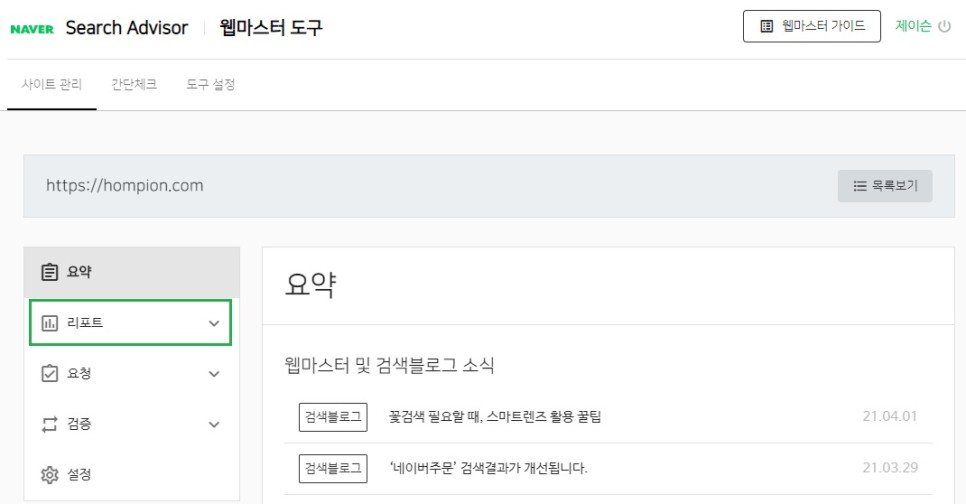This screenshot has height=504, width=966.
Task: Click the book icon in 웹마스터 가이드
Action: [767, 27]
